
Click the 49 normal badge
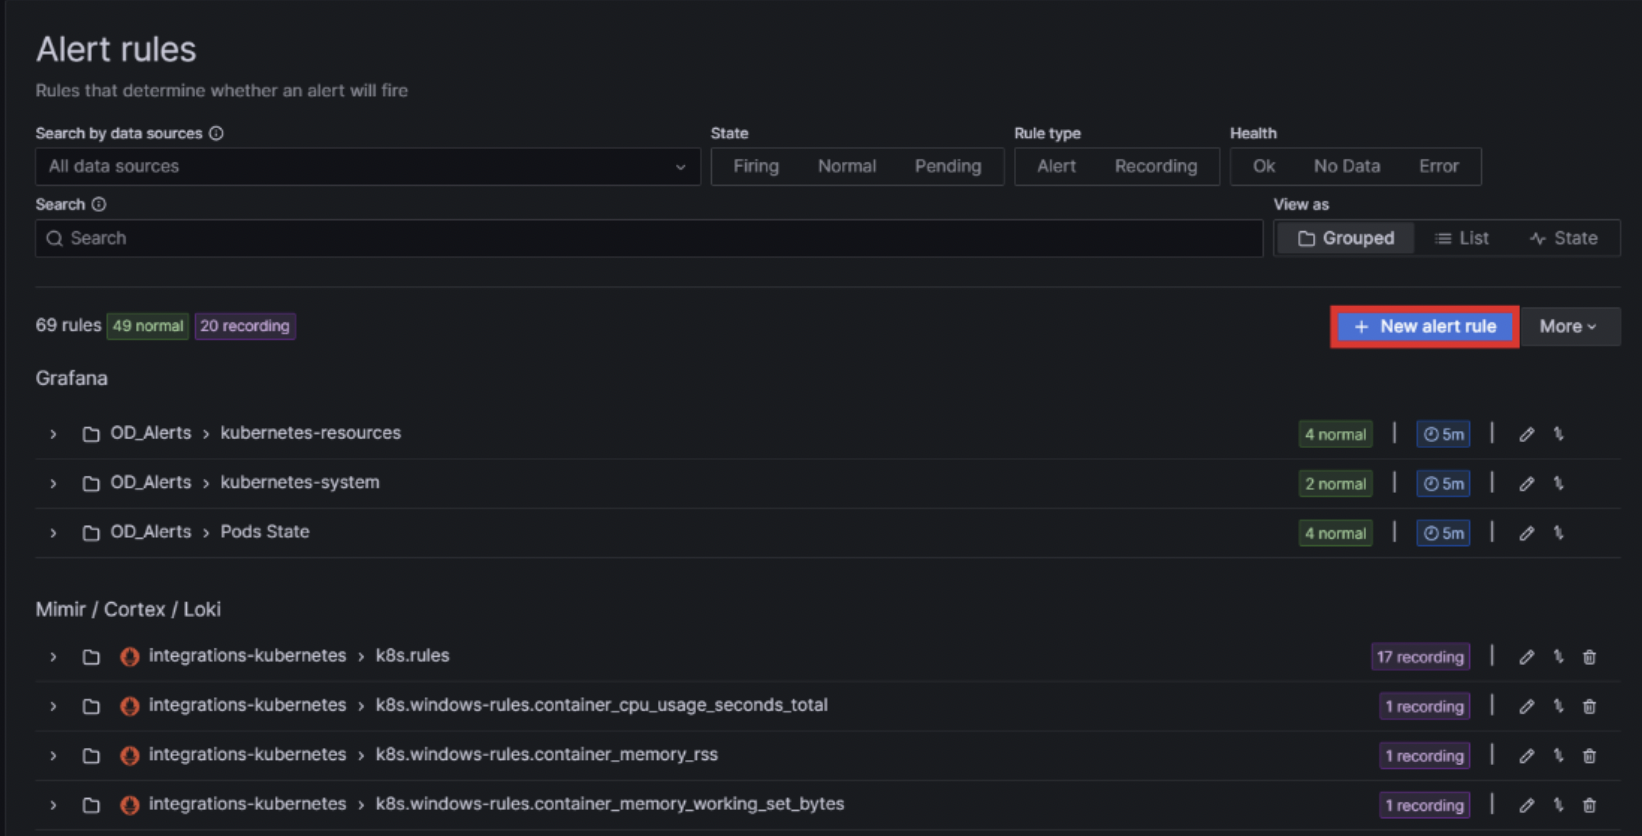pyautogui.click(x=148, y=326)
